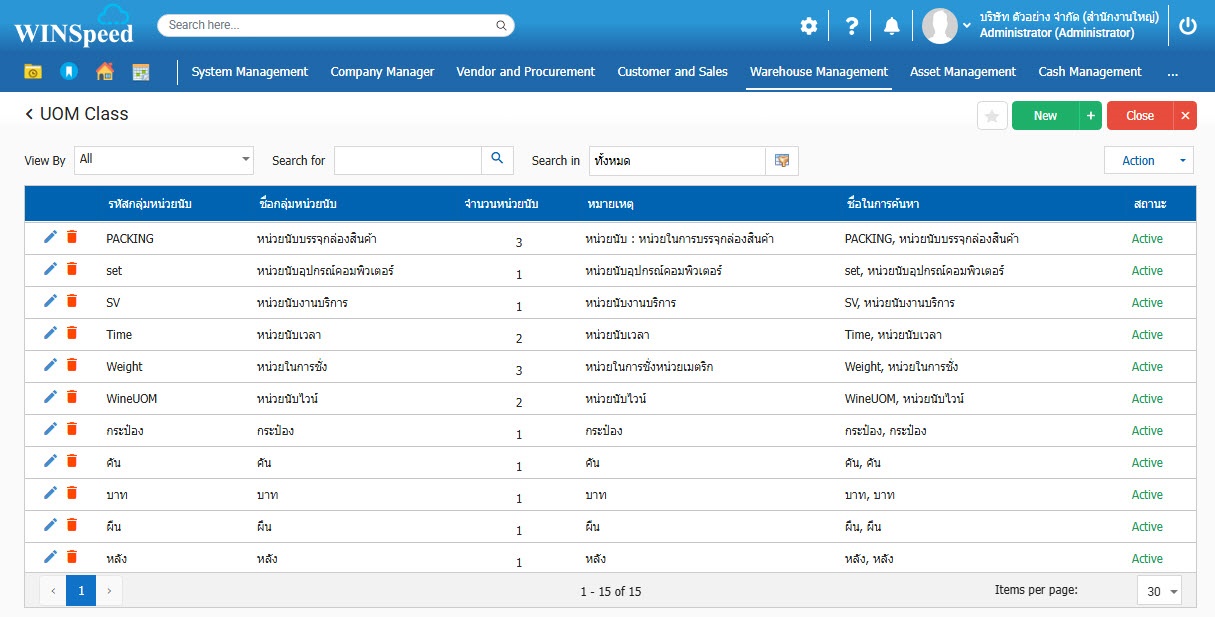Click the help question mark icon
Screen dimensions: 1215x617
851,27
